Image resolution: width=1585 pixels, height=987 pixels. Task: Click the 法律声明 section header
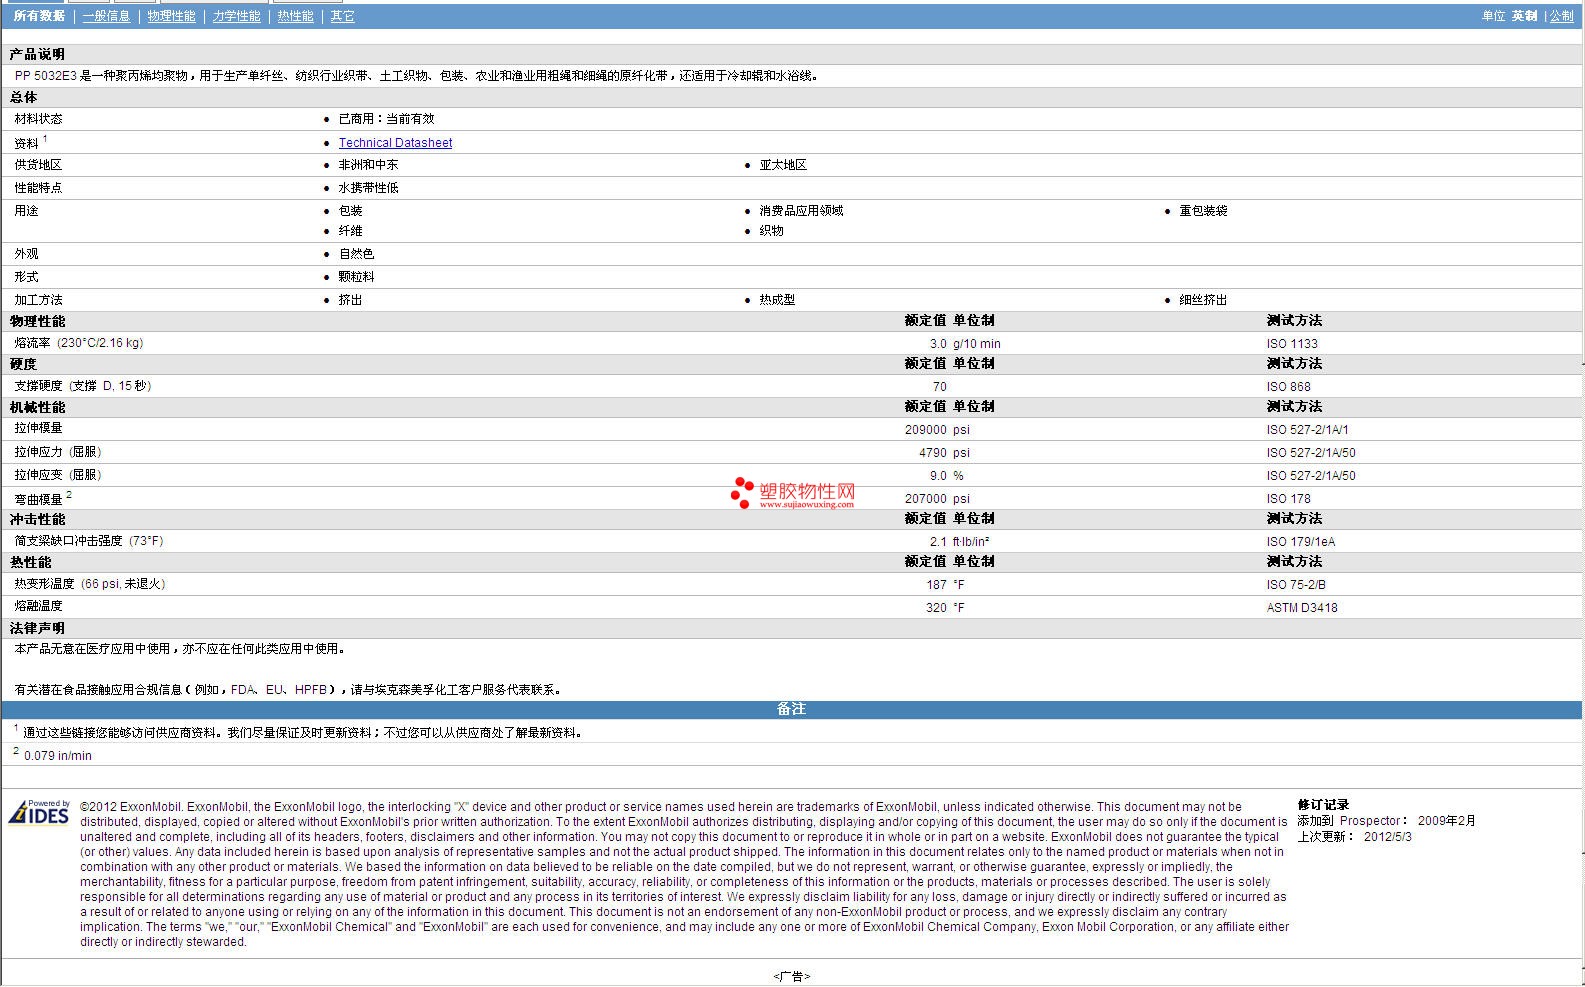(x=37, y=628)
